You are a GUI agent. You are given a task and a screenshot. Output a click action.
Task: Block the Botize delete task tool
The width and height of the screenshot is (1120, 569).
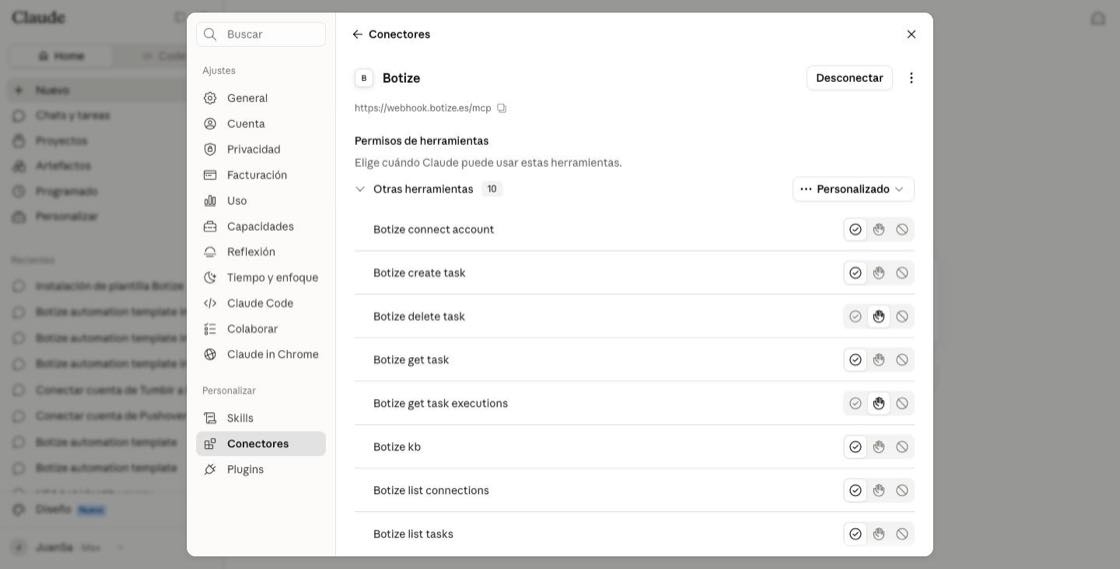coord(902,317)
